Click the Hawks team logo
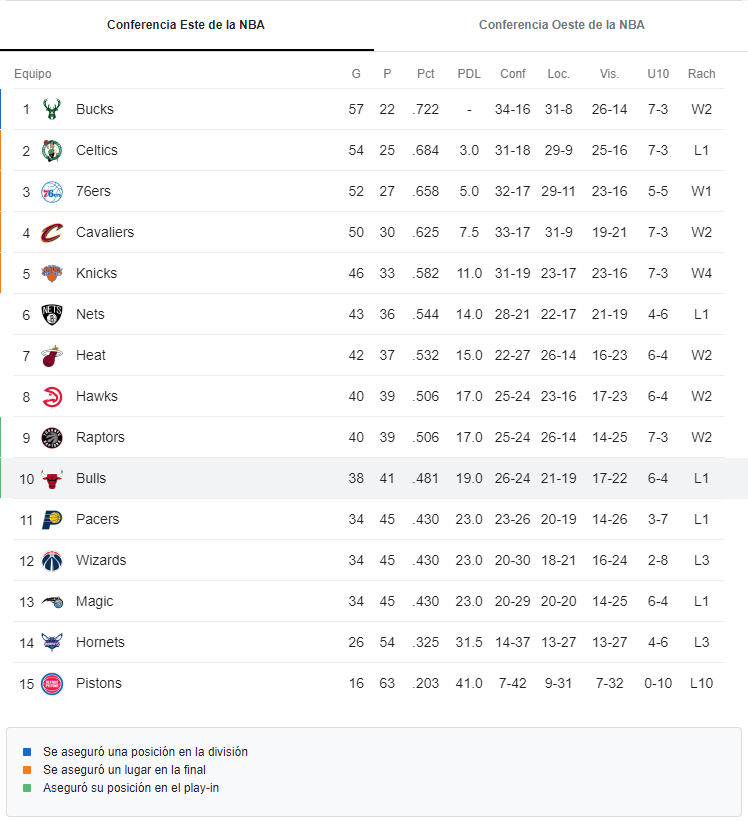This screenshot has height=821, width=748. point(52,397)
